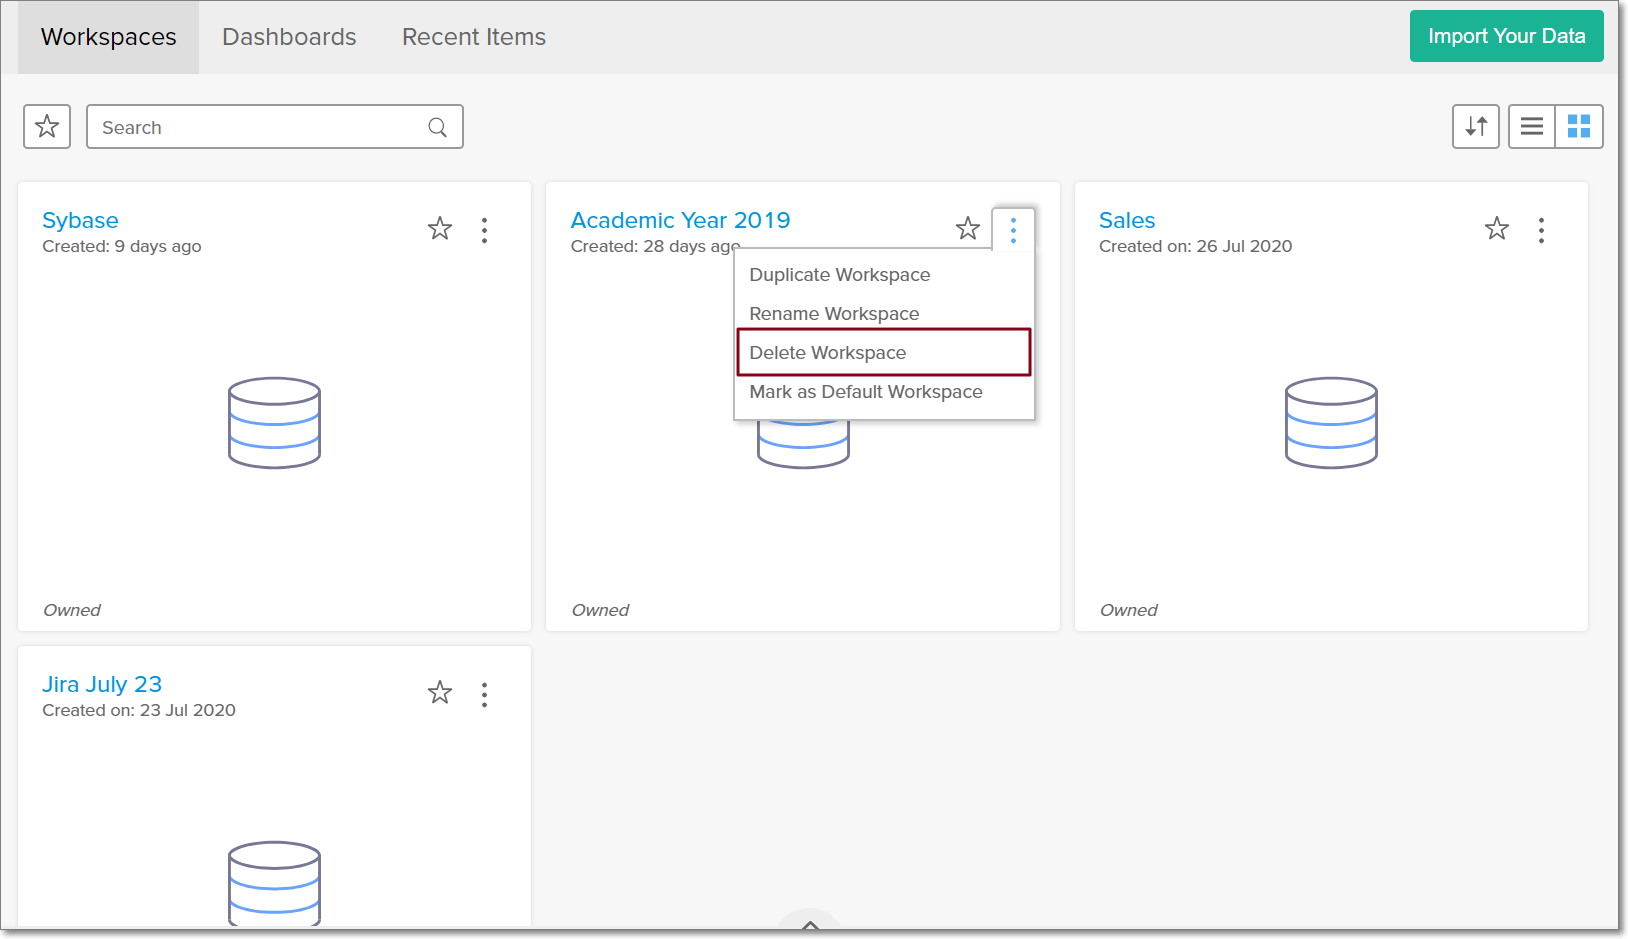Click the Sybase database icon

(274, 422)
